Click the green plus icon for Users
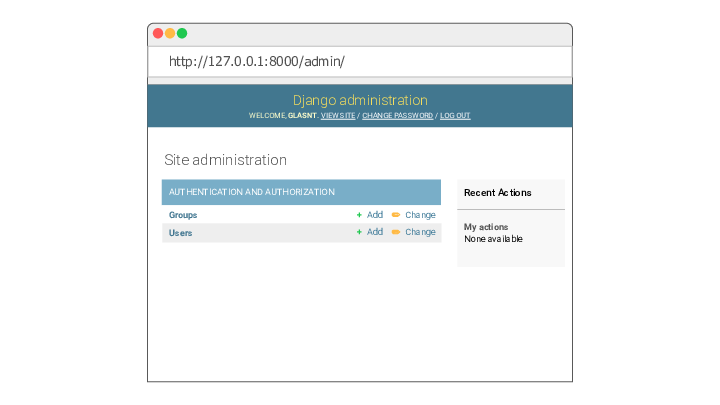Screen dimensions: 720x405 pyautogui.click(x=359, y=232)
